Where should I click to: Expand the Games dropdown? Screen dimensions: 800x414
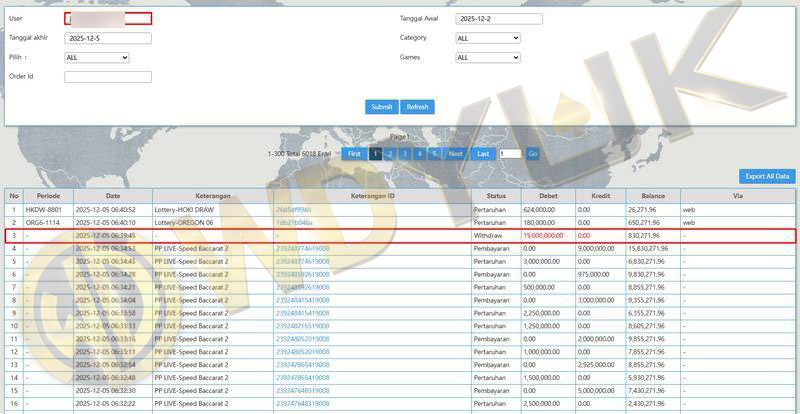(488, 58)
